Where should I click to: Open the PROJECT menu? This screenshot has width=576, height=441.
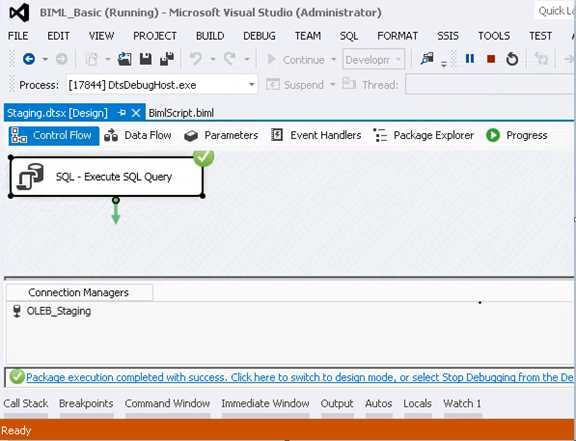(x=155, y=36)
